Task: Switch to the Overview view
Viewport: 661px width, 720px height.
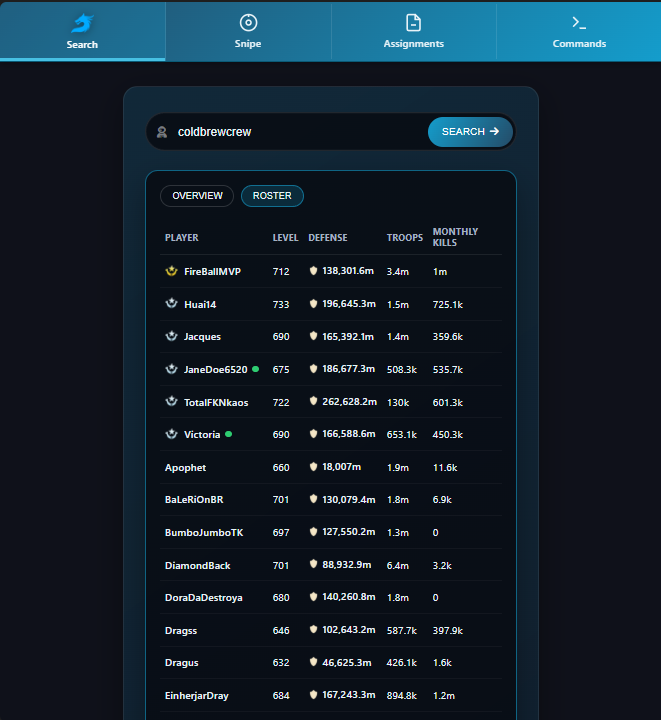Action: click(x=197, y=196)
